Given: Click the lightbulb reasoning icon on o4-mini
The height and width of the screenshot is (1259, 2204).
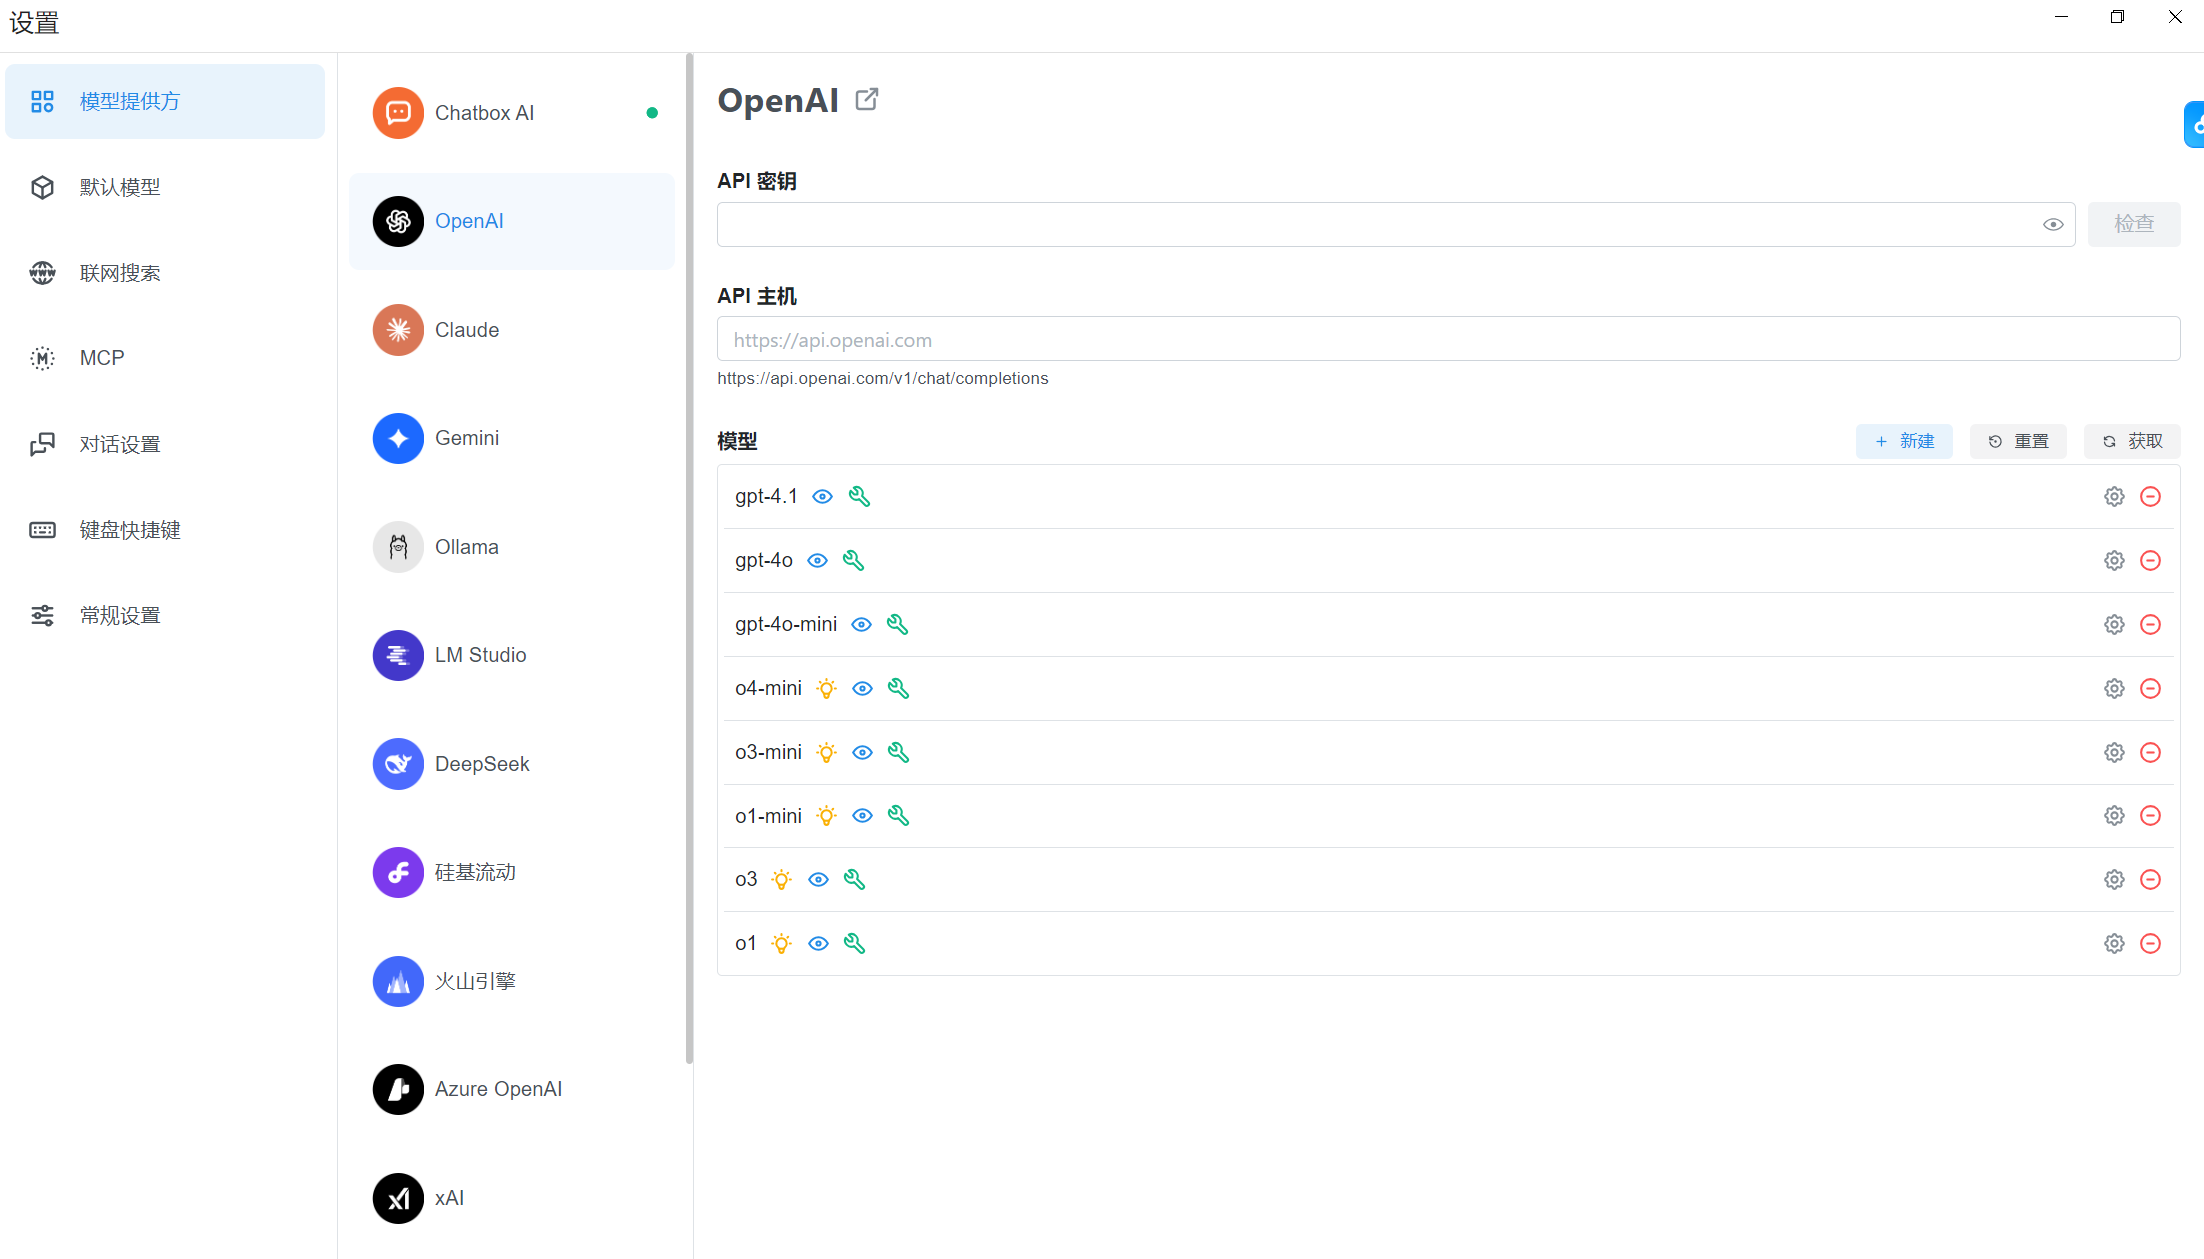Looking at the screenshot, I should click(826, 689).
